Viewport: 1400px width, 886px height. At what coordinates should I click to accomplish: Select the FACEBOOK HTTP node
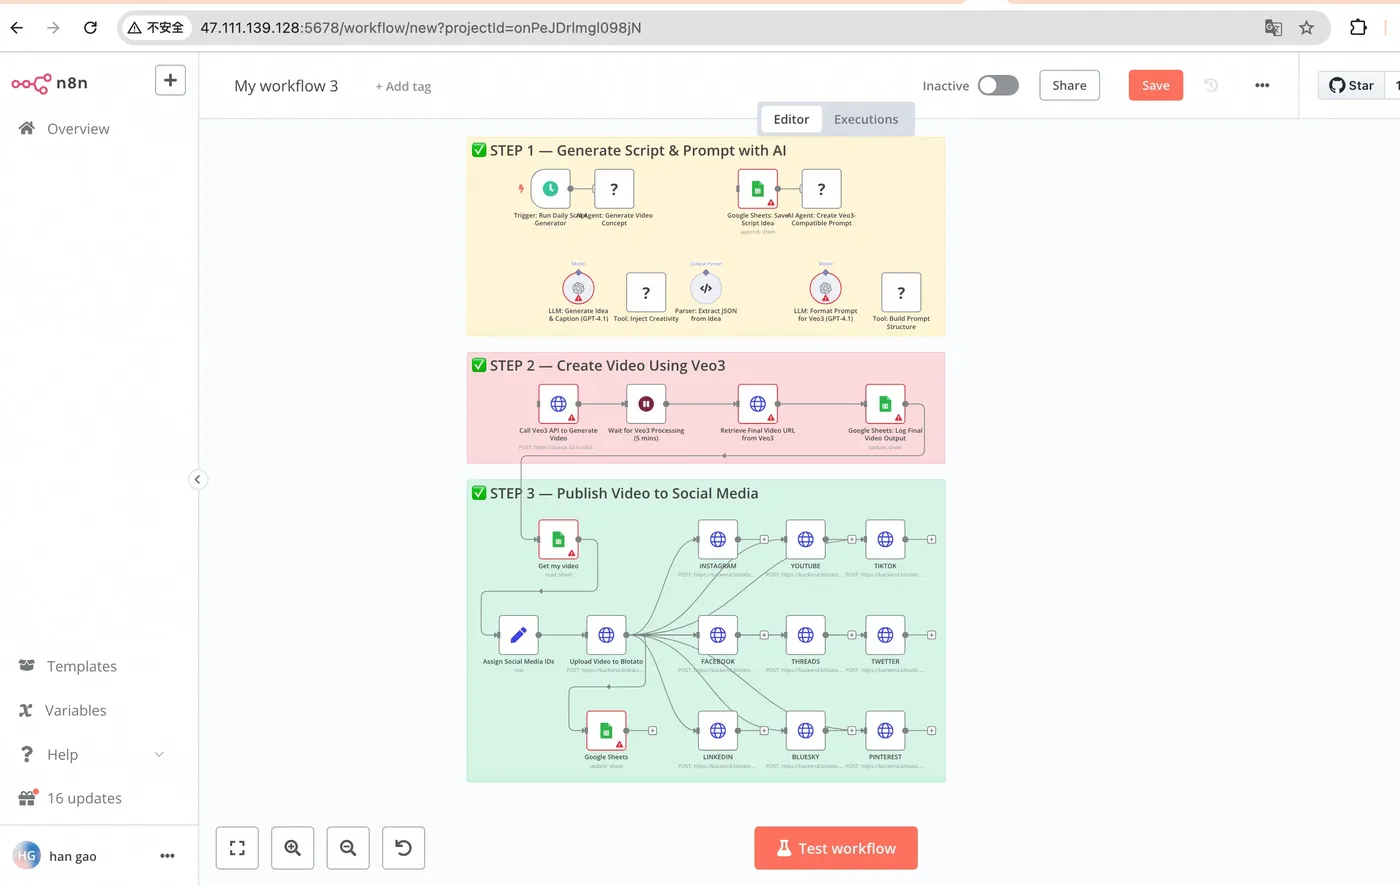[x=718, y=635]
